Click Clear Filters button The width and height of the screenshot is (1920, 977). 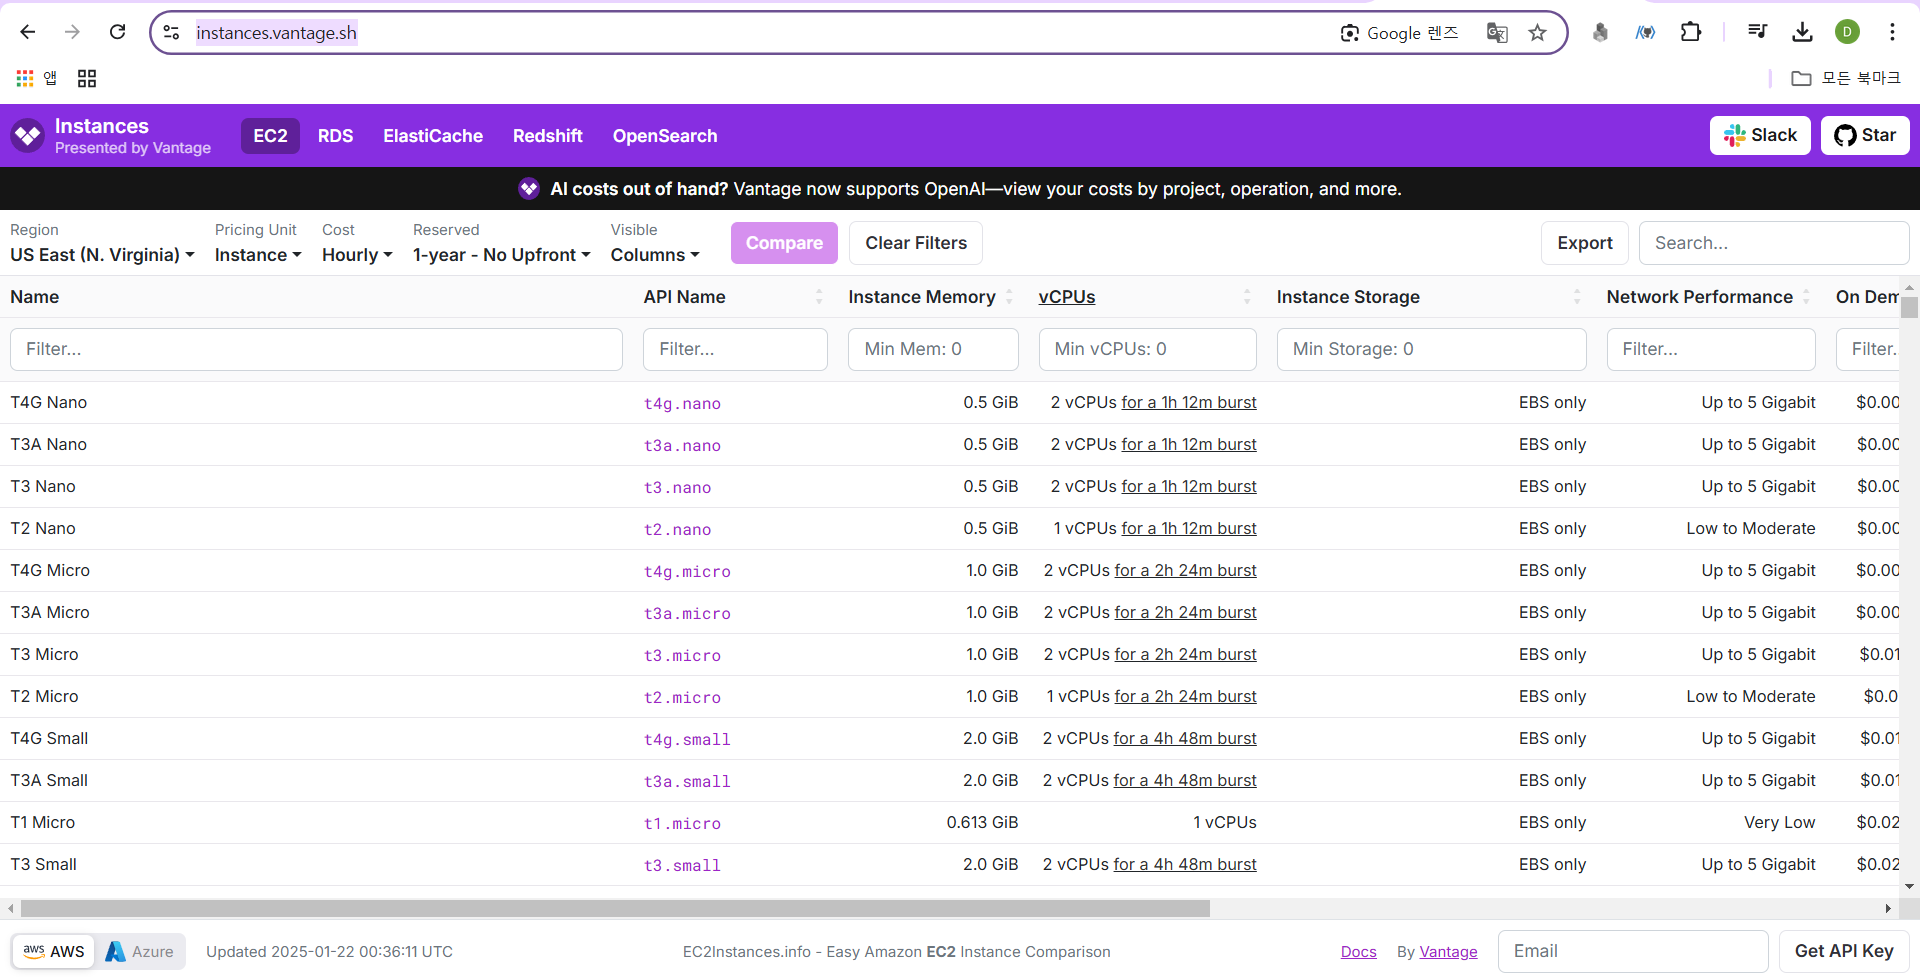(x=916, y=243)
